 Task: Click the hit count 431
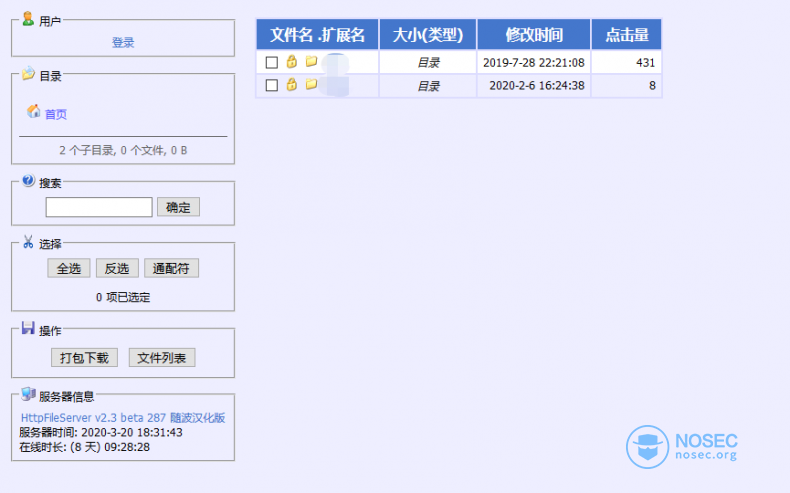[645, 62]
